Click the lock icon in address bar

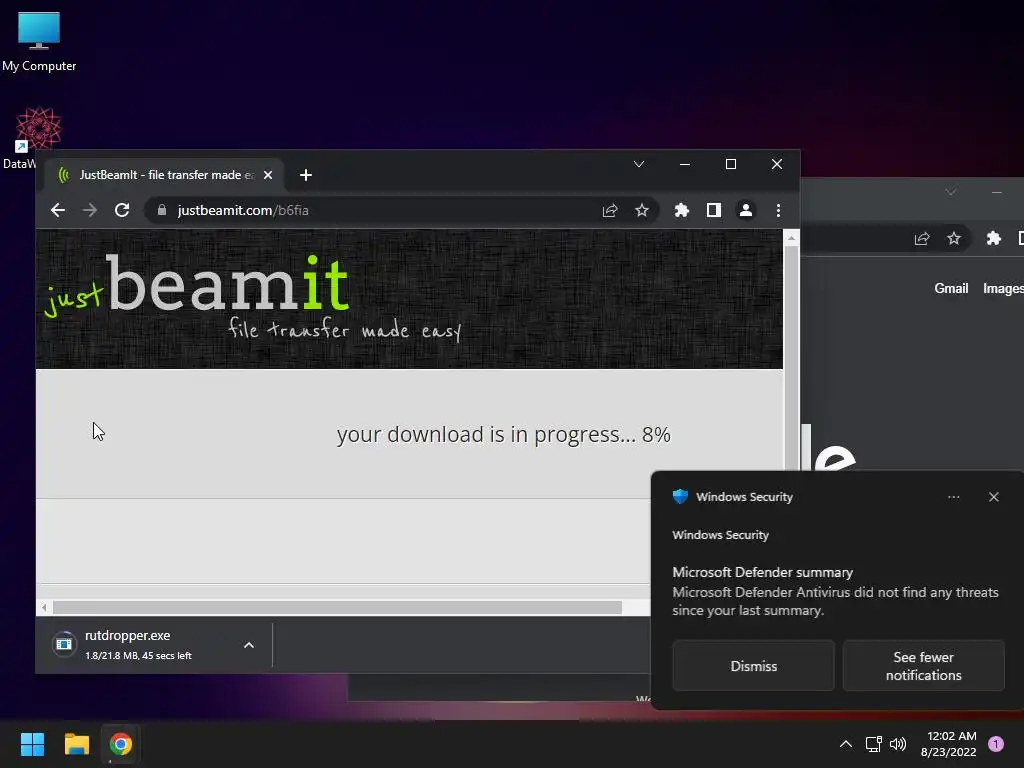point(162,210)
